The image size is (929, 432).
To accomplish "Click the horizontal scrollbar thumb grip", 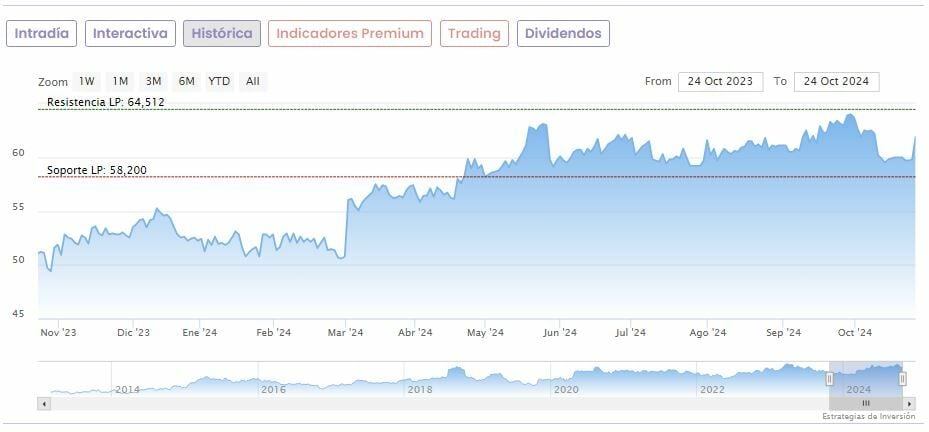I will point(866,403).
